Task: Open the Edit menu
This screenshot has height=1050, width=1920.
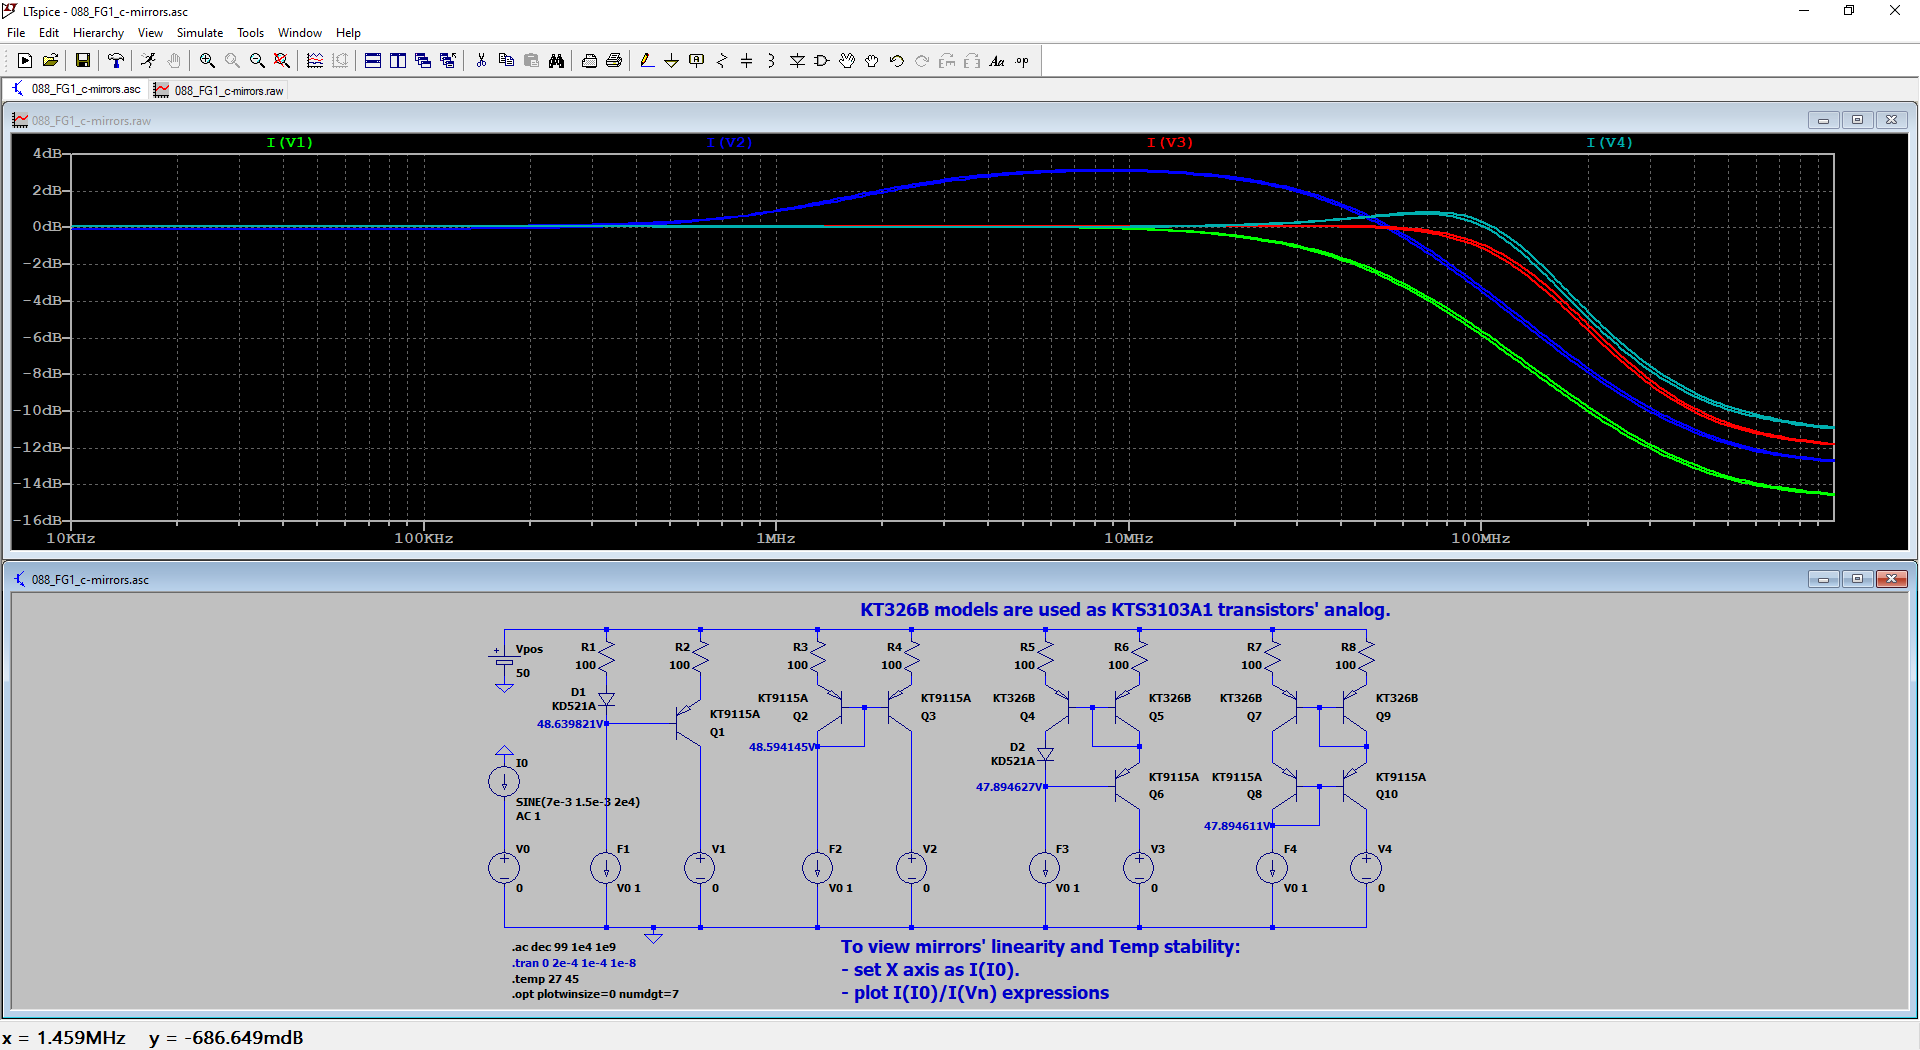Action: [48, 33]
